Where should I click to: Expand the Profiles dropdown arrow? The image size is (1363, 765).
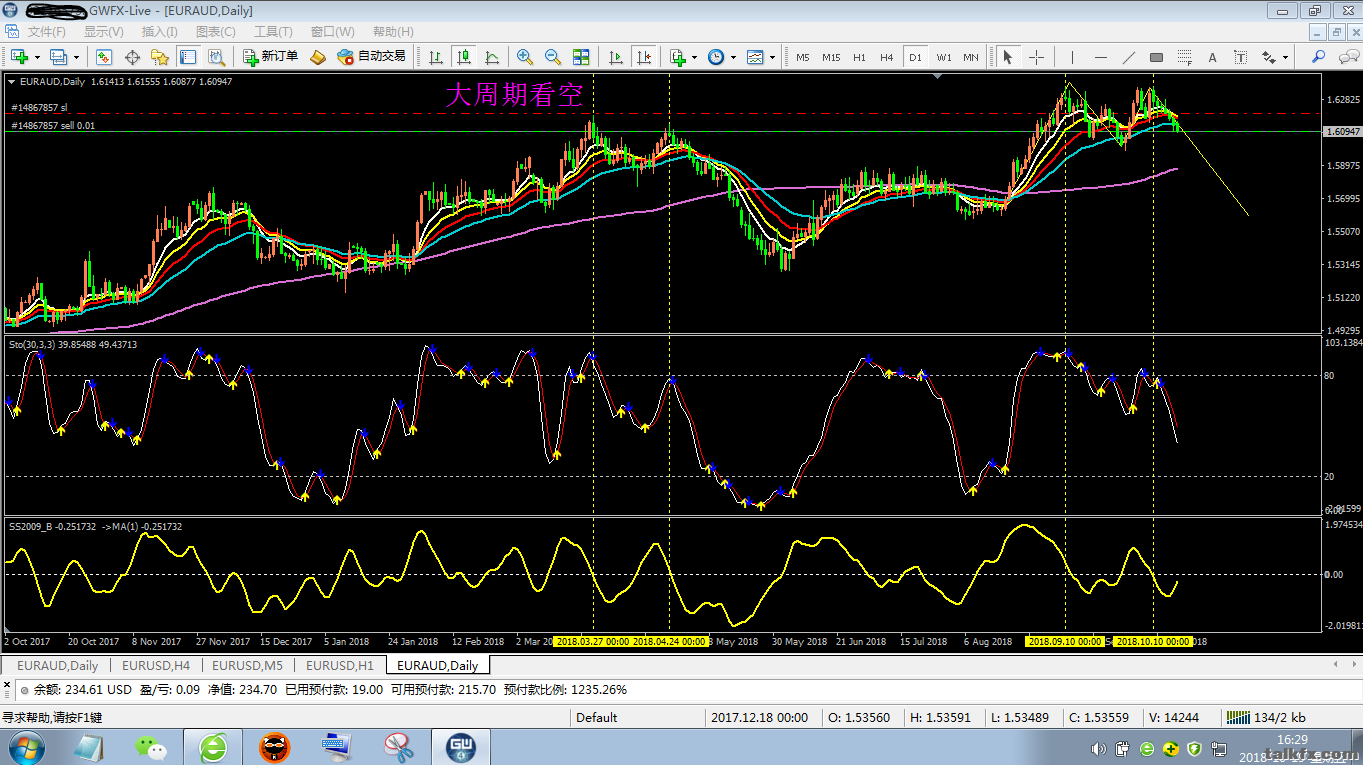click(x=76, y=57)
